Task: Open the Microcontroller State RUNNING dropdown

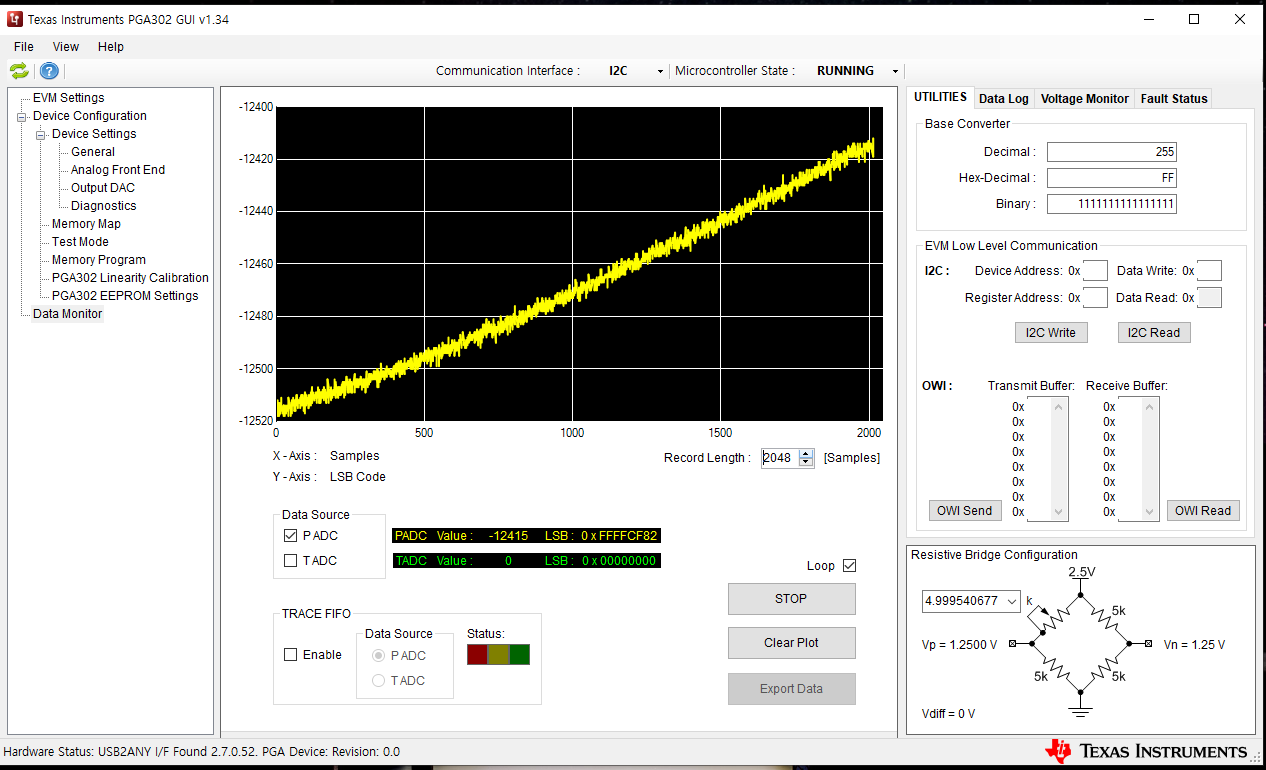Action: pyautogui.click(x=895, y=71)
